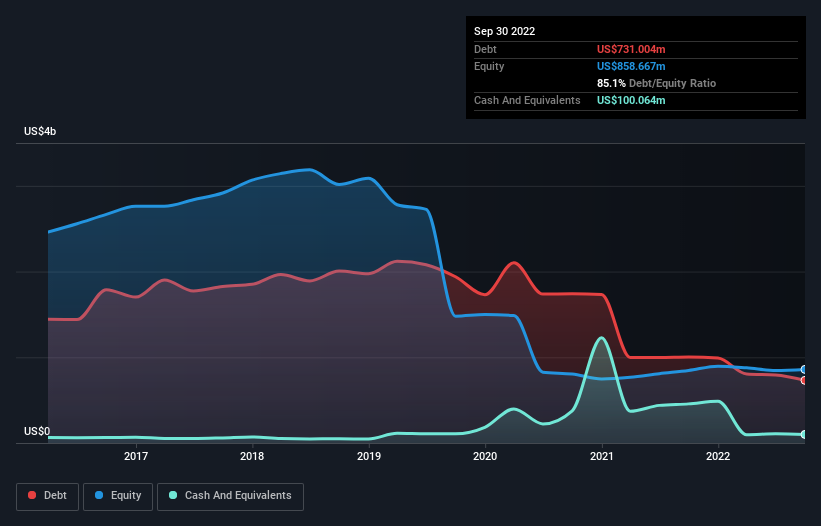
Task: Click the US$0 y-axis label
Action: [37, 431]
